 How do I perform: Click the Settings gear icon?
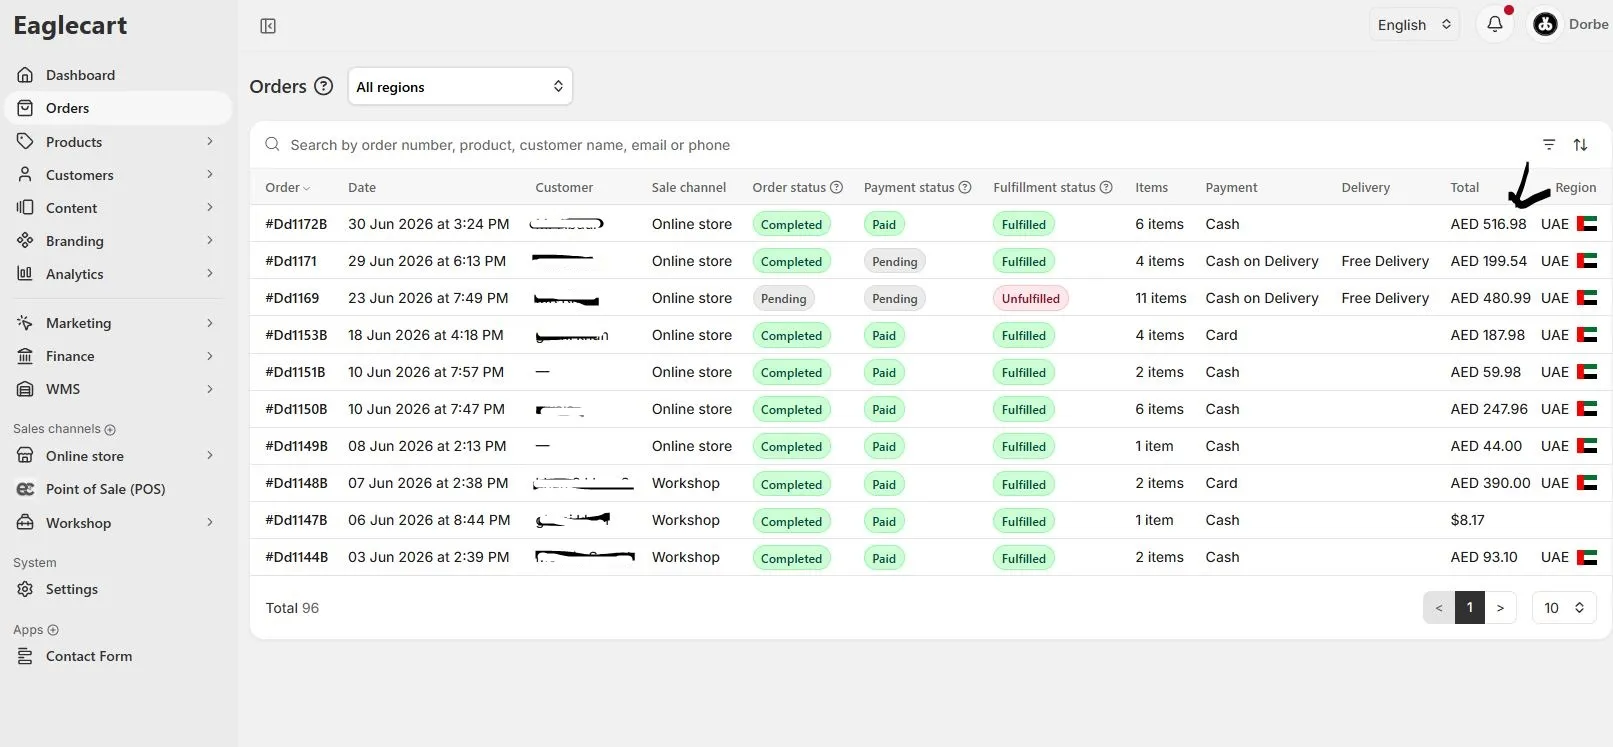coord(25,589)
